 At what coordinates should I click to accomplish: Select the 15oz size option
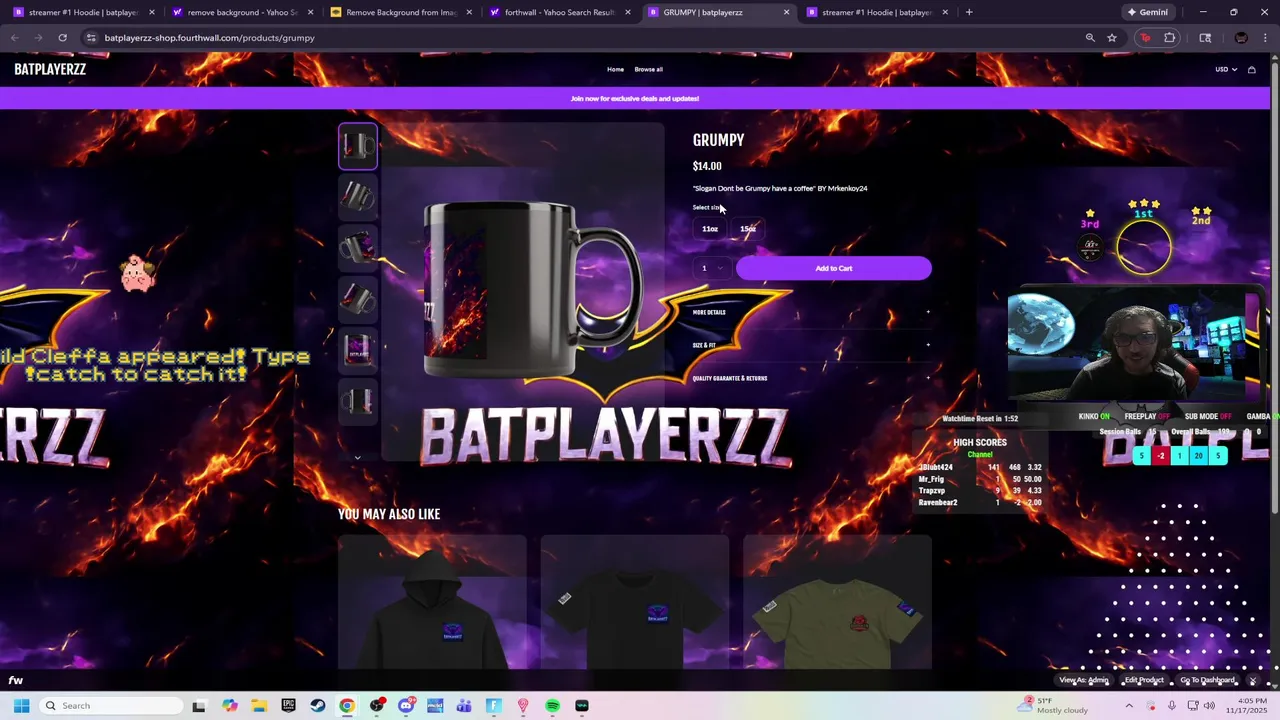748,229
